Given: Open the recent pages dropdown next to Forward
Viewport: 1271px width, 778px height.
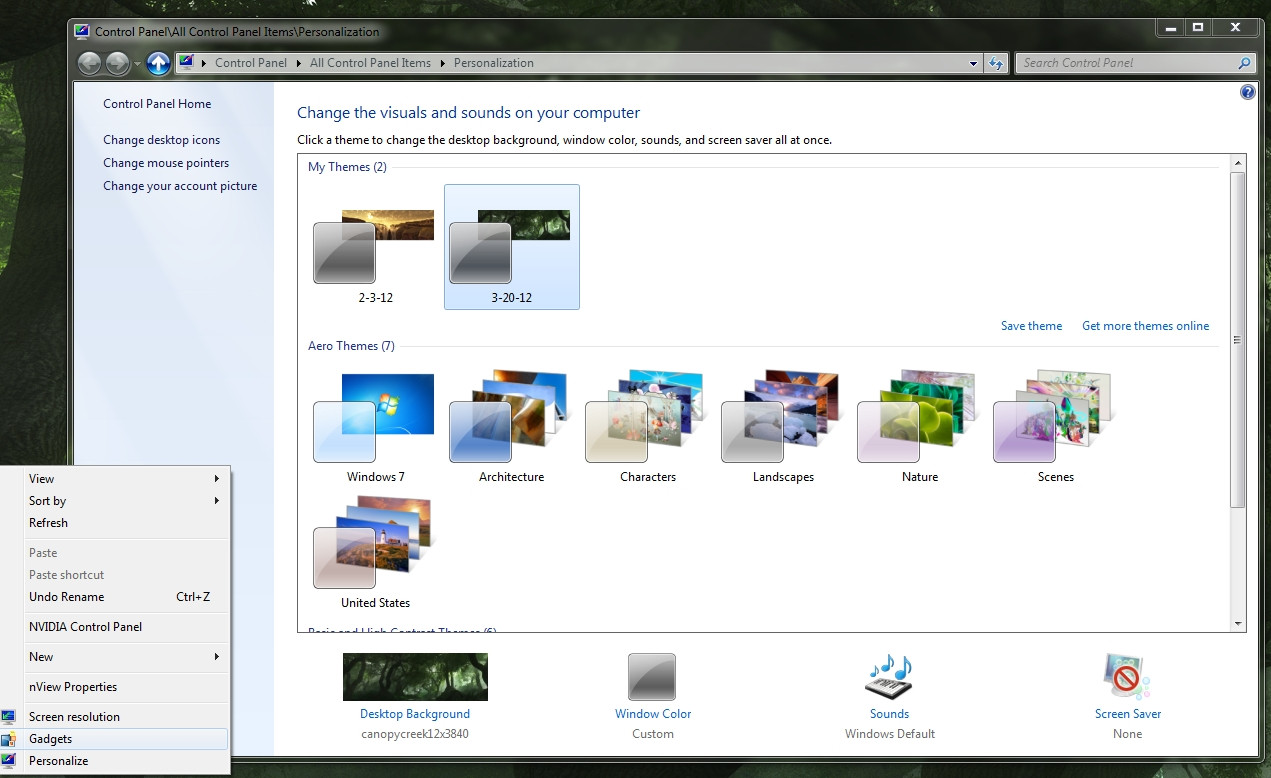Looking at the screenshot, I should [x=138, y=64].
